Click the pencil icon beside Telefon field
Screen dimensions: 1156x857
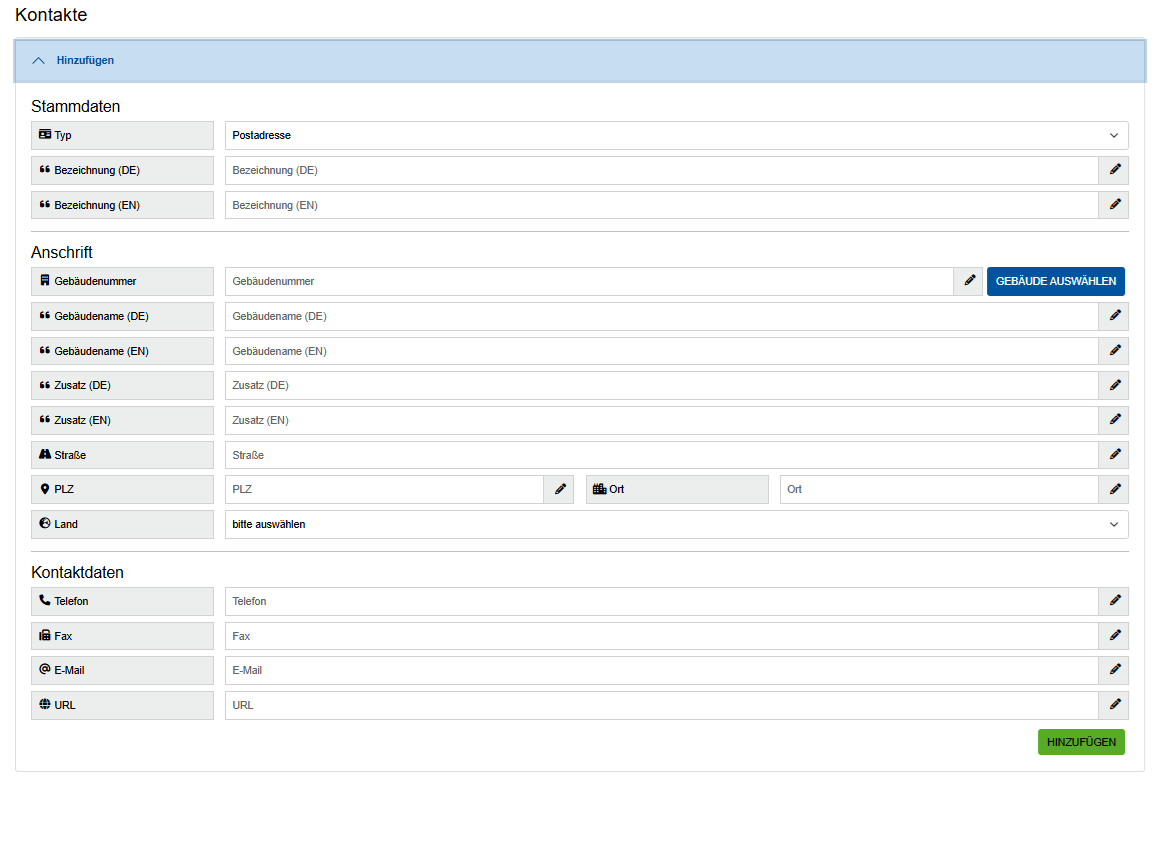point(1114,601)
